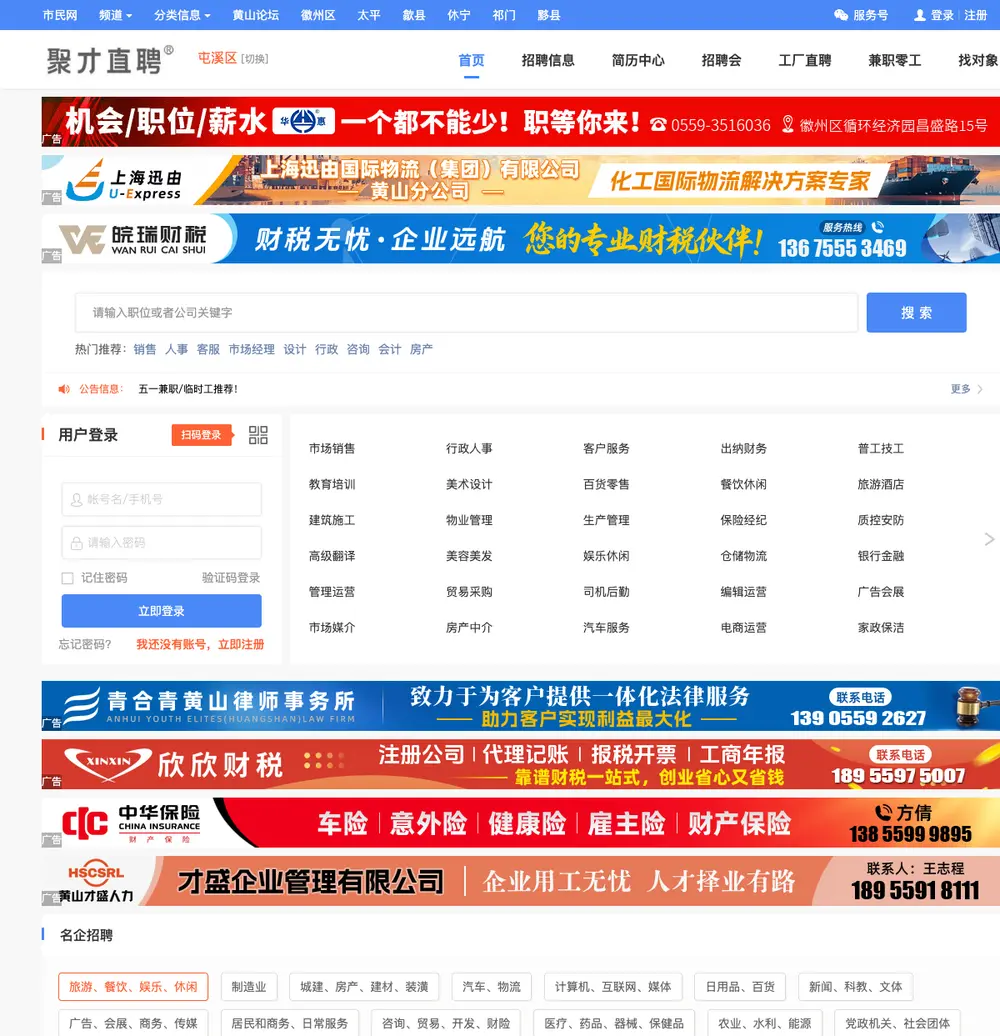Viewport: 1000px width, 1036px height.
Task: Click the user icon beside 登录
Action: click(x=919, y=15)
